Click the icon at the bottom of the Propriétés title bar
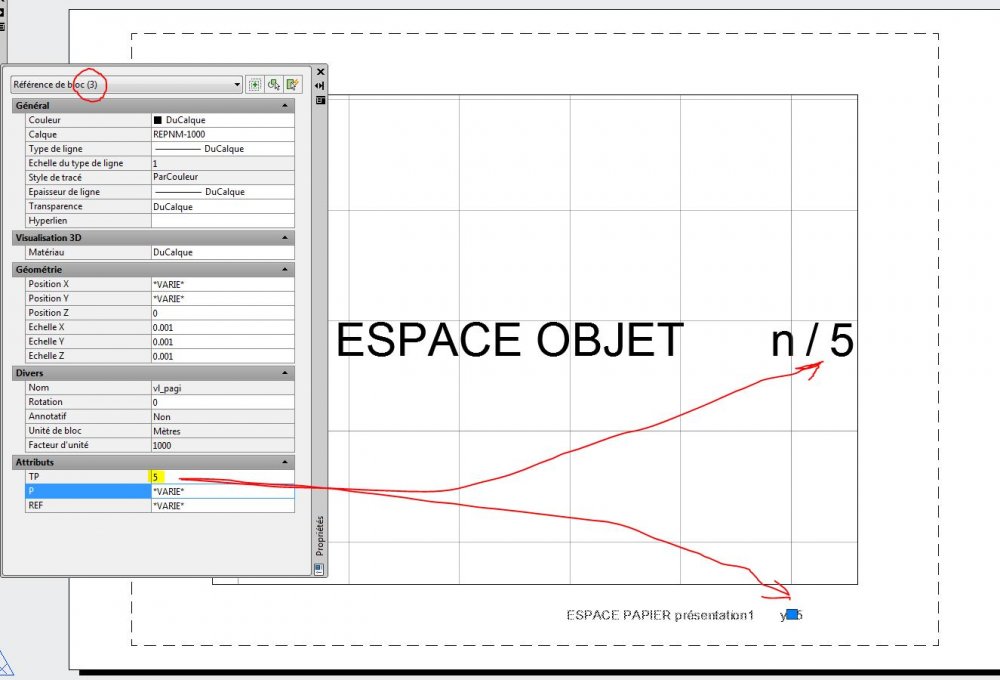This screenshot has width=1000, height=680. coord(320,568)
